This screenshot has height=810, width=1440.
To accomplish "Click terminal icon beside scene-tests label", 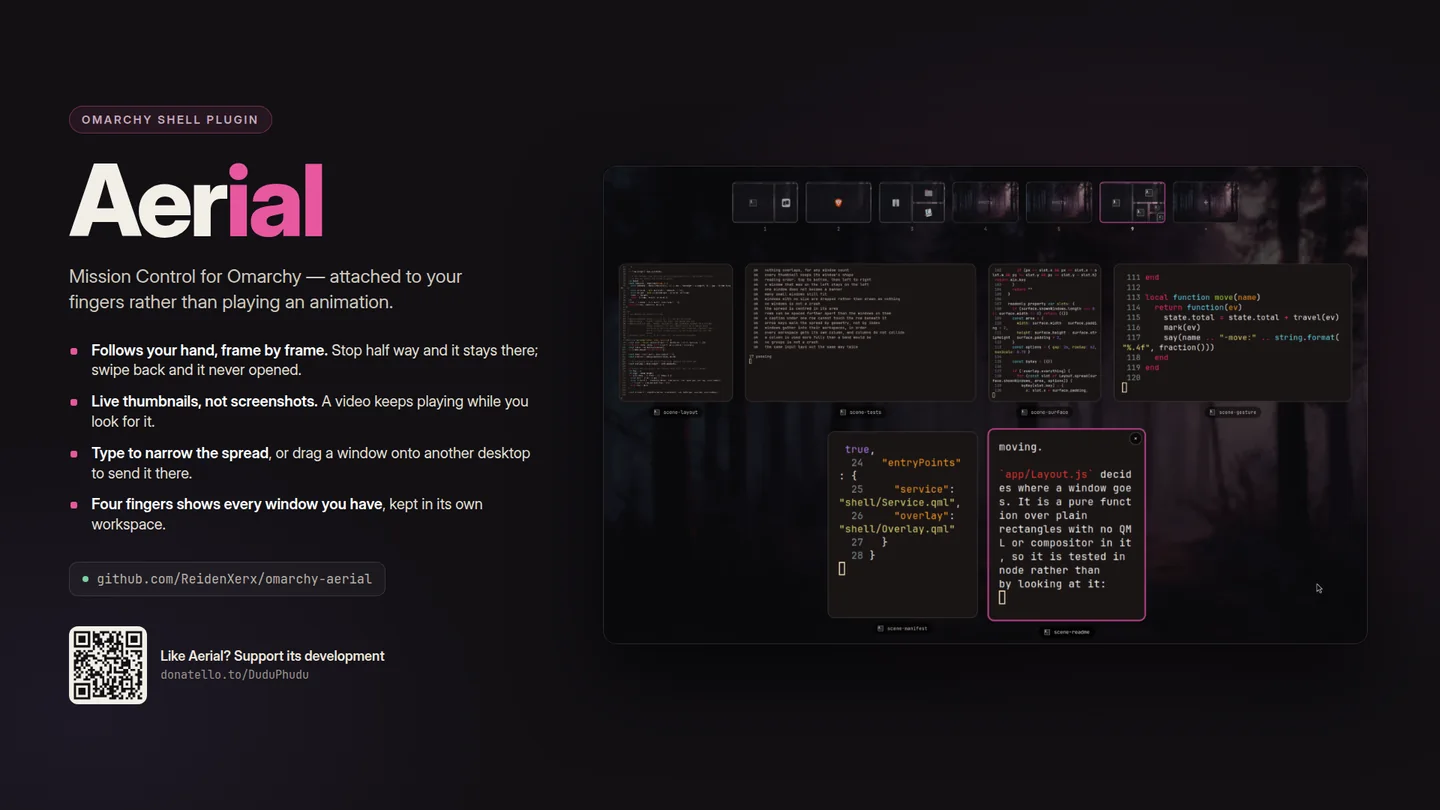I will click(843, 412).
